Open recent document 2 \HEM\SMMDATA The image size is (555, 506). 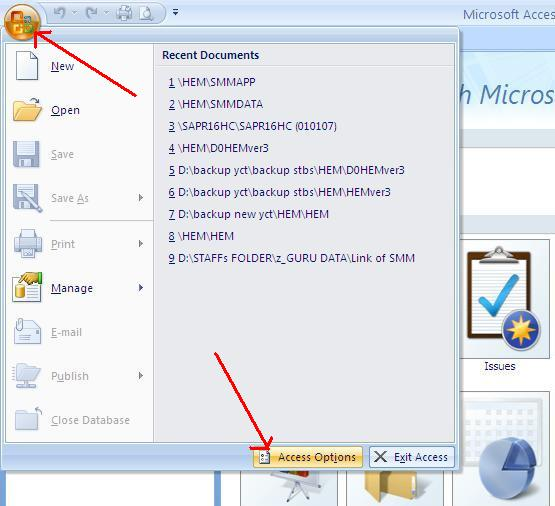tap(216, 104)
